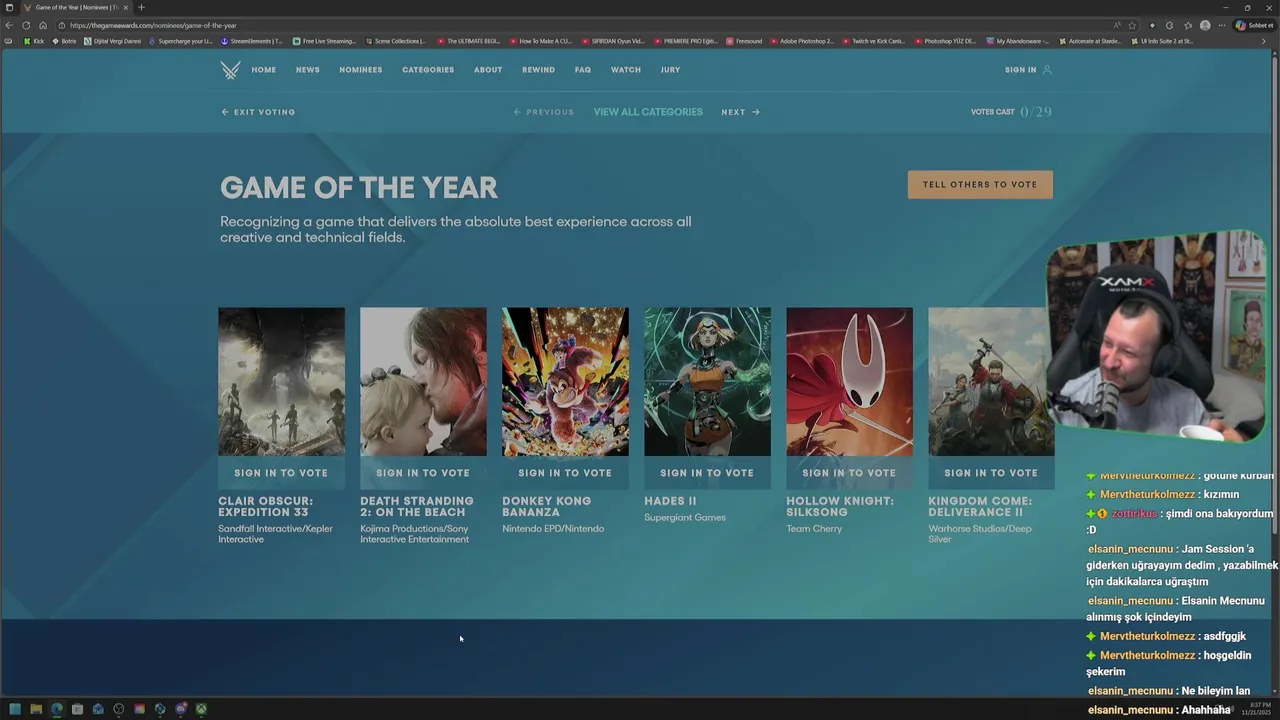Image resolution: width=1280 pixels, height=720 pixels.
Task: Click the HADES II title text
Action: (670, 501)
